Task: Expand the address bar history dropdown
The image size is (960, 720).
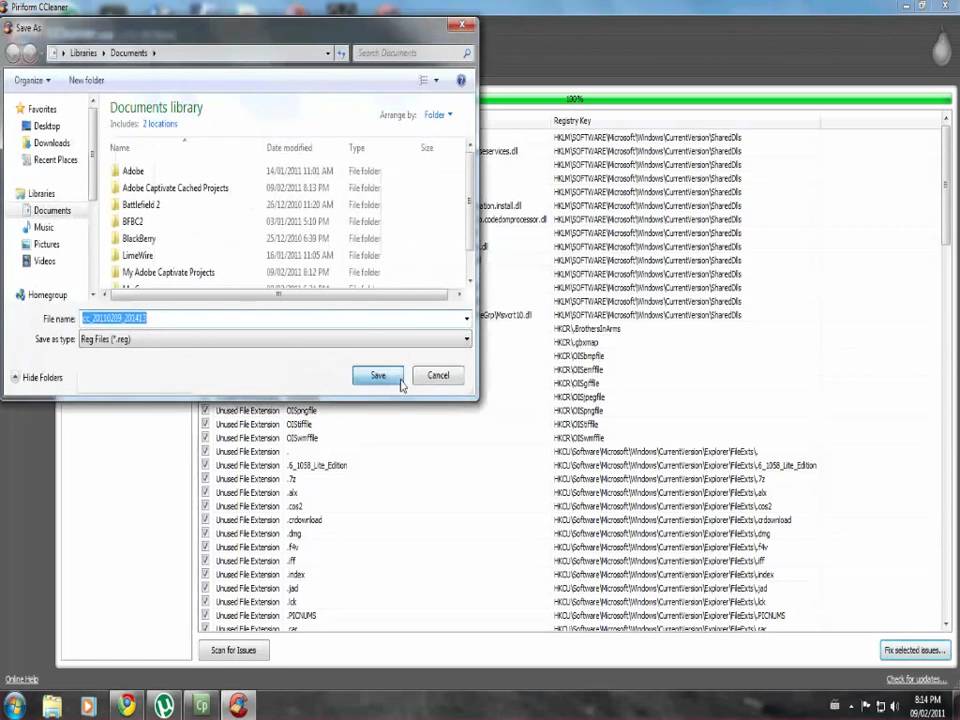Action: coord(328,53)
